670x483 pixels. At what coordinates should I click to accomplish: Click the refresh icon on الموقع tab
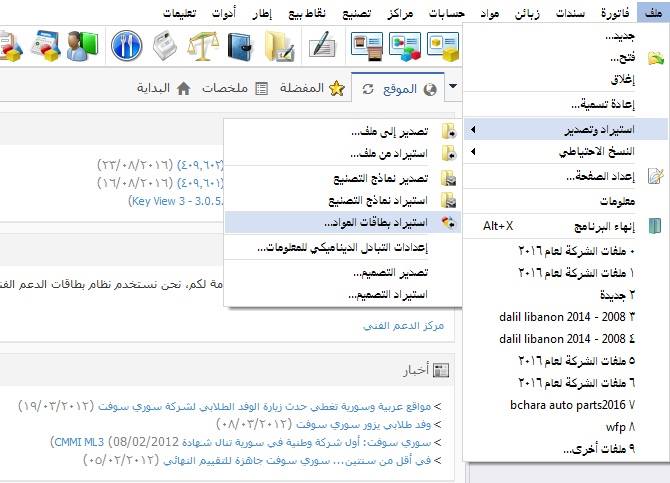368,89
